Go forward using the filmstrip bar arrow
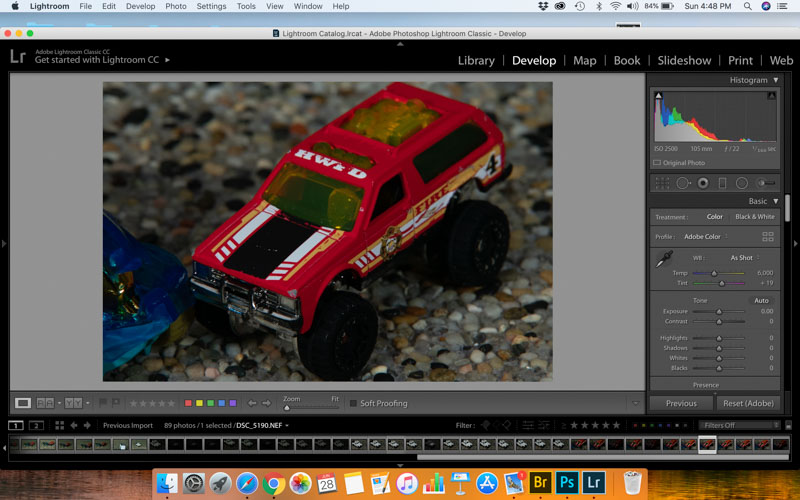Screen dimensions: 800x500 pos(87,425)
